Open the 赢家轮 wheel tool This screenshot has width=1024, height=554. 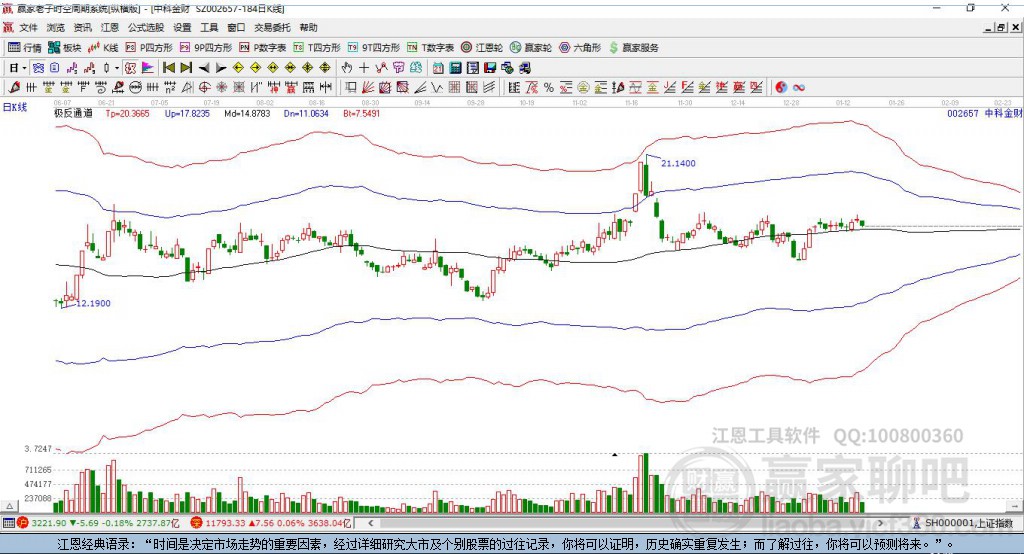click(x=531, y=48)
